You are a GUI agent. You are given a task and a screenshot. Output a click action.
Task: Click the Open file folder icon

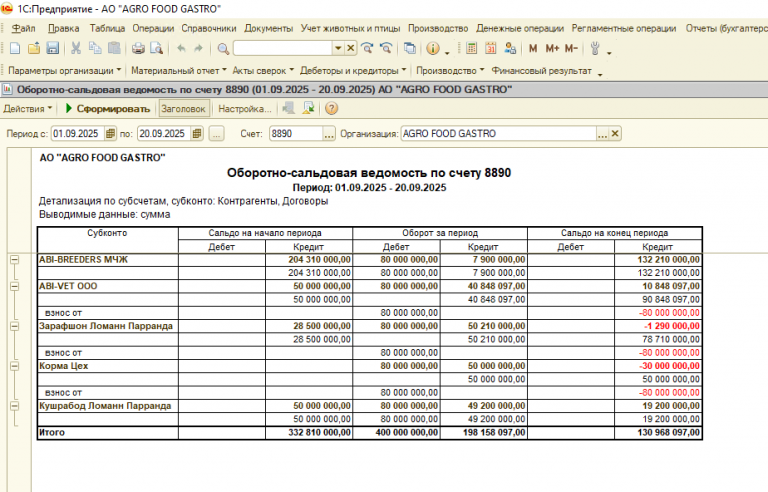tap(34, 48)
